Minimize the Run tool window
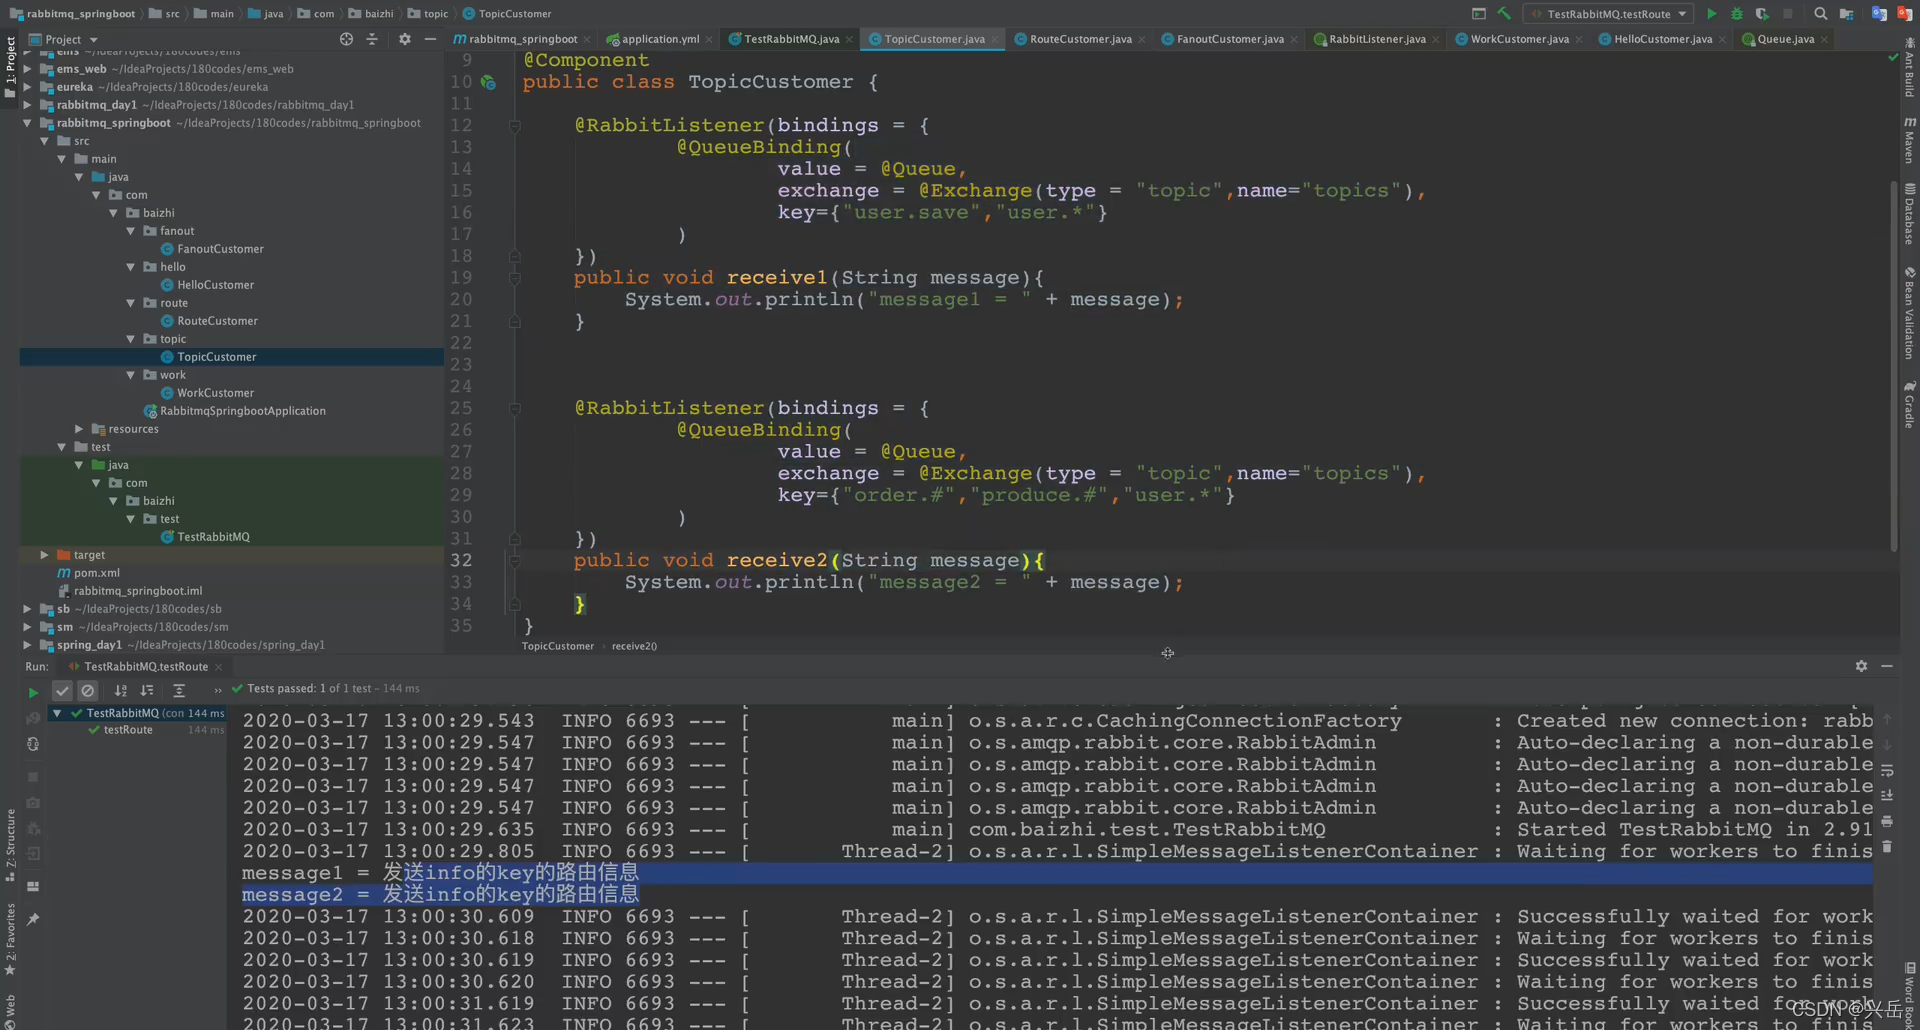The width and height of the screenshot is (1920, 1030). click(x=1887, y=666)
